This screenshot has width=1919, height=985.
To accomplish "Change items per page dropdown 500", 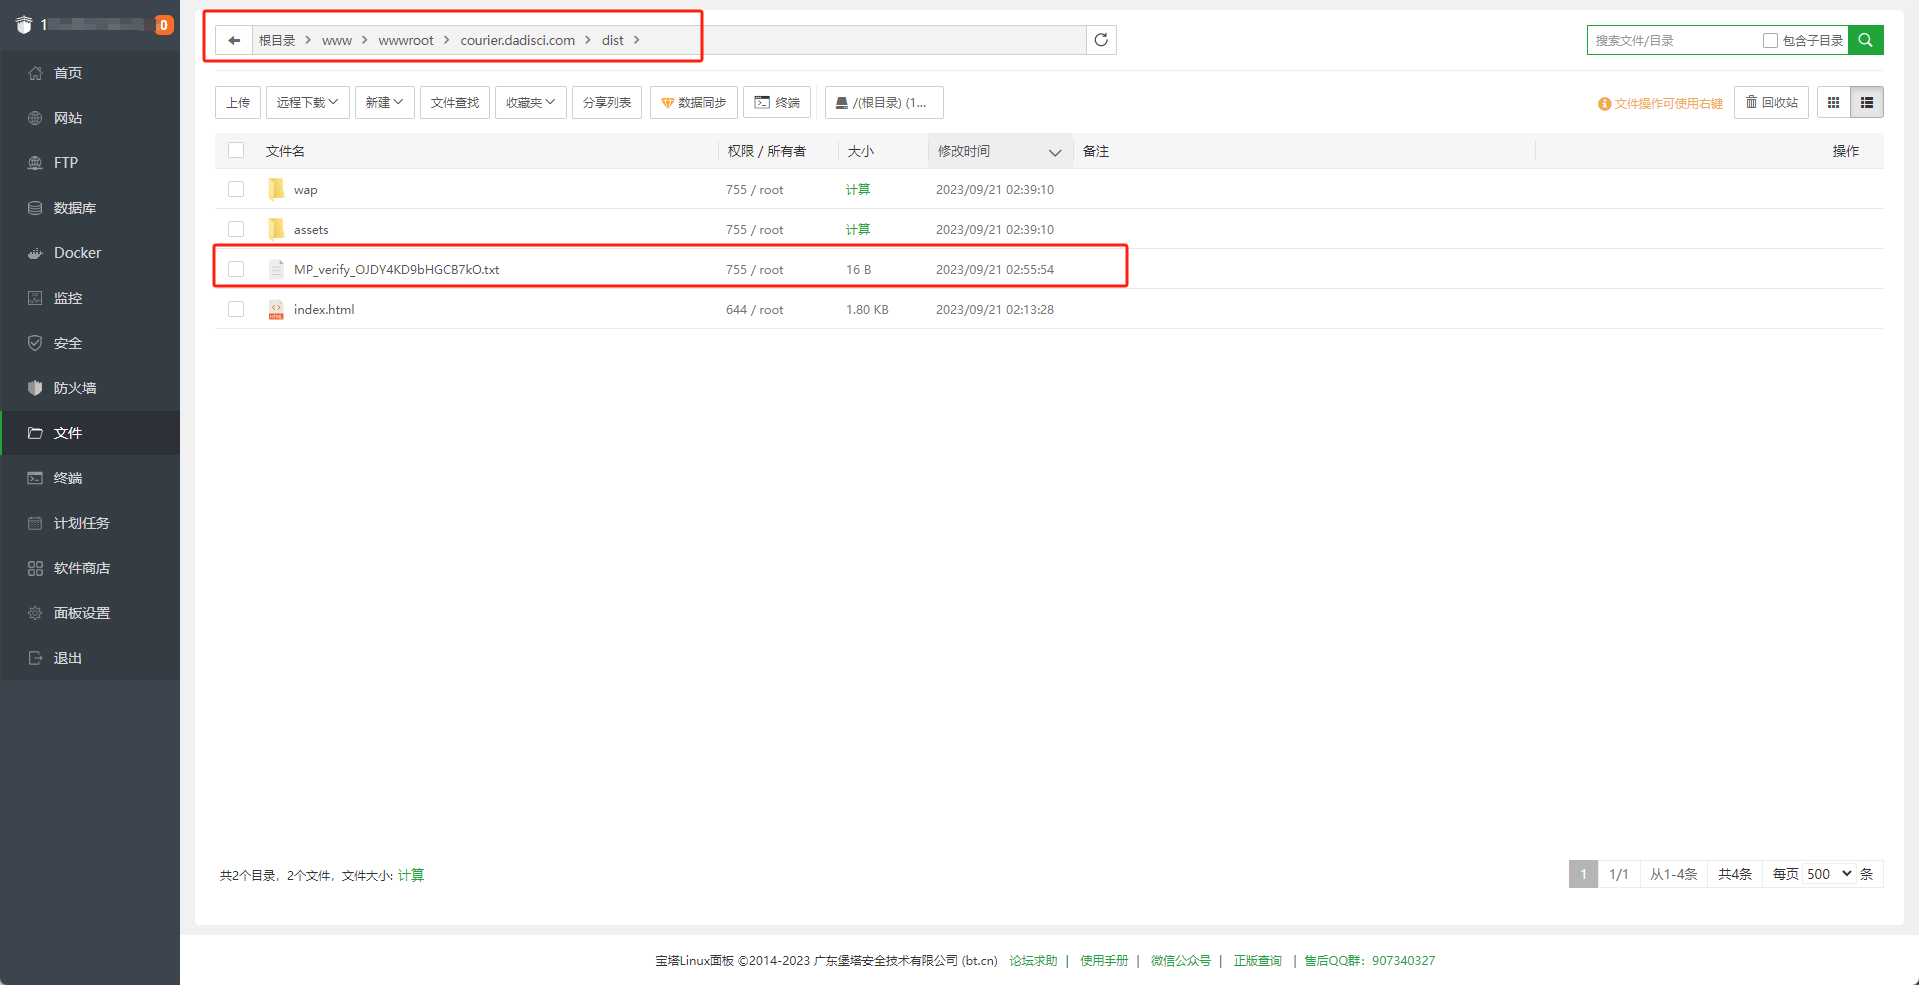I will pos(1829,874).
